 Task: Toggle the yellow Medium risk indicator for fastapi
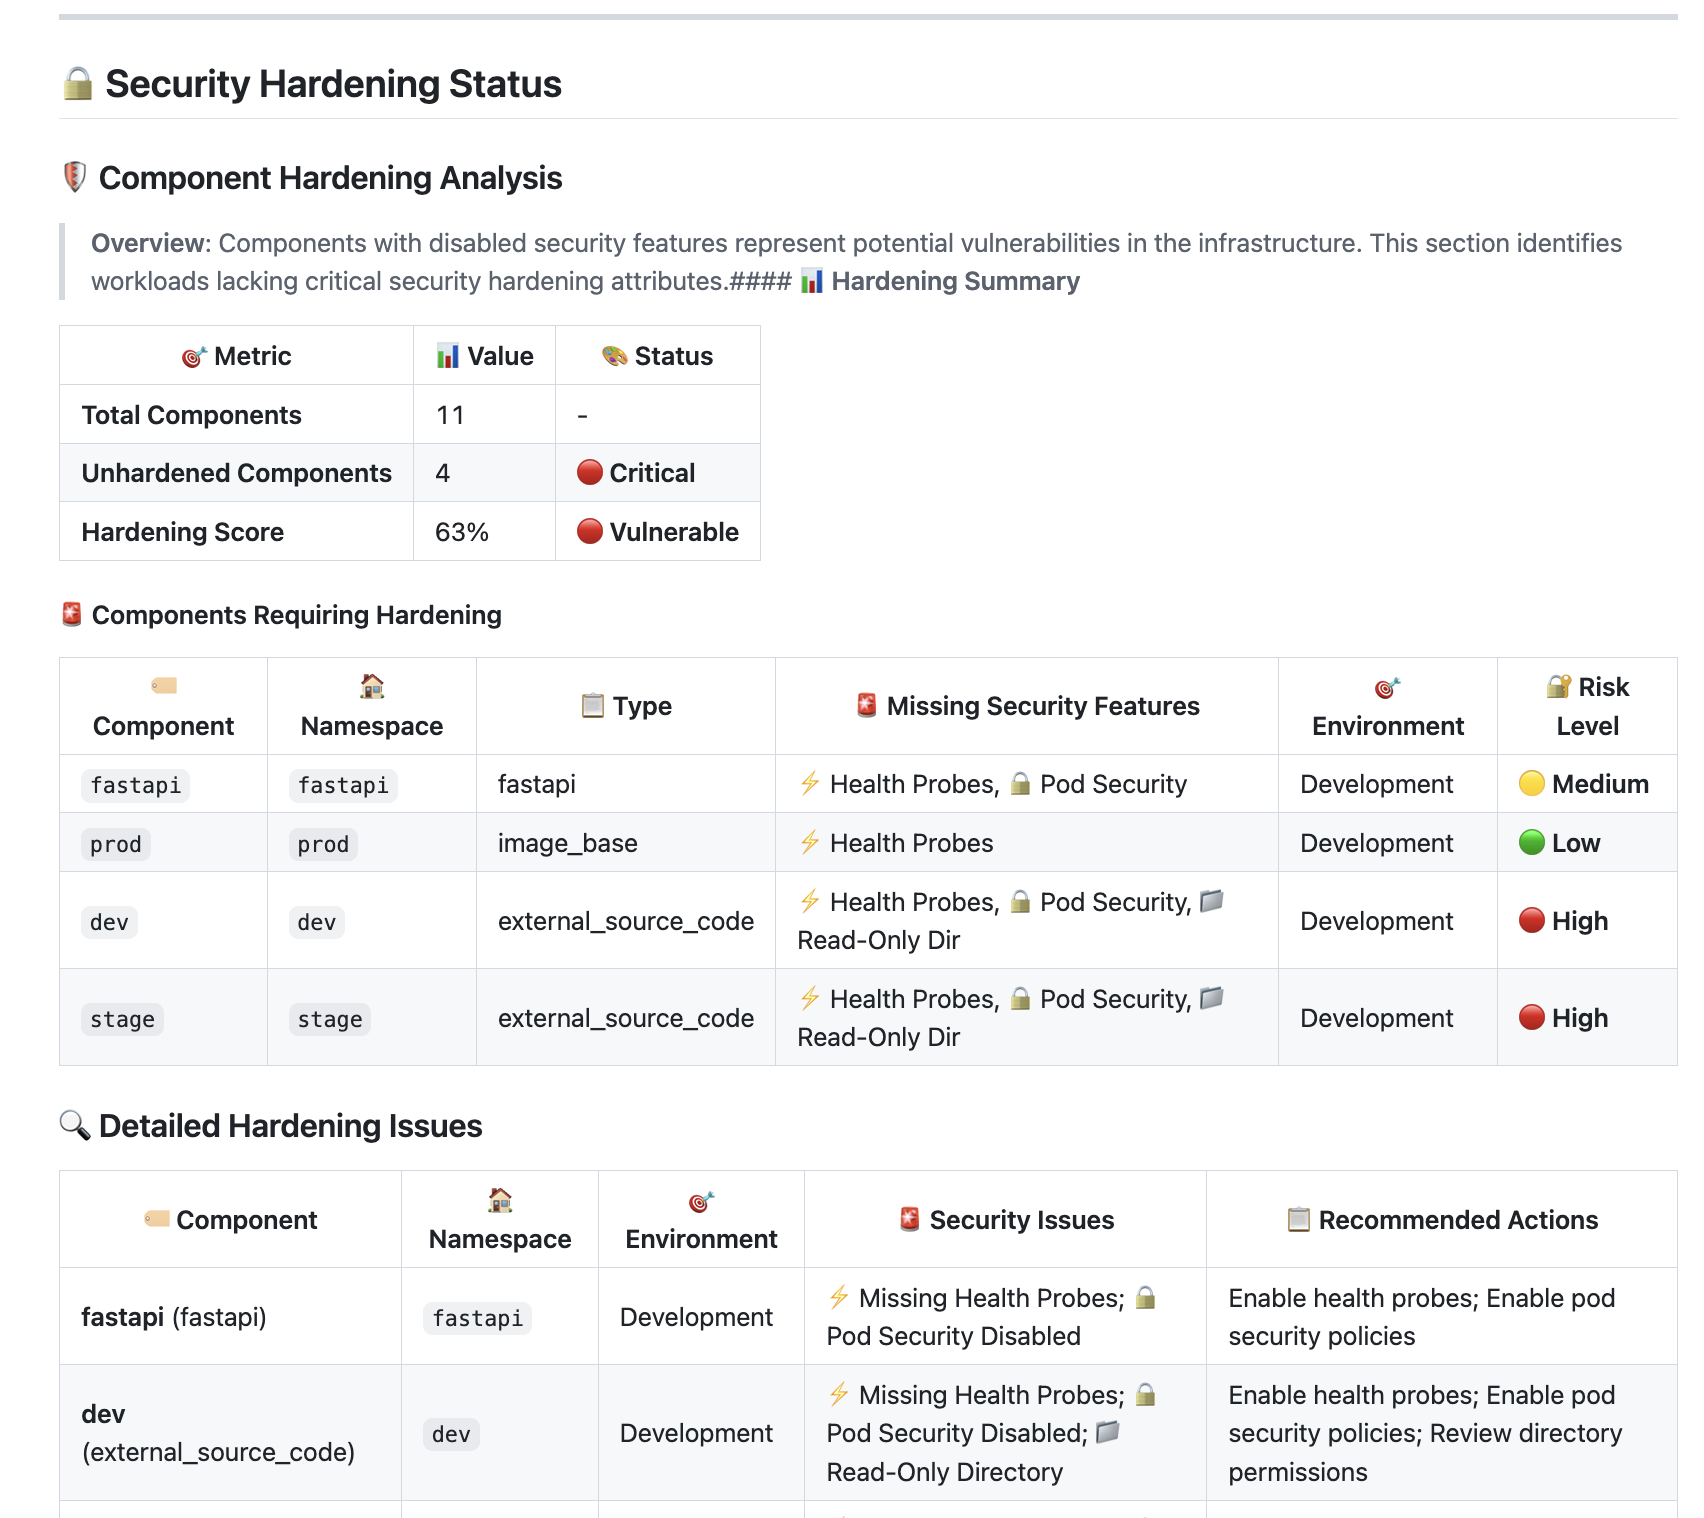[x=1529, y=784]
